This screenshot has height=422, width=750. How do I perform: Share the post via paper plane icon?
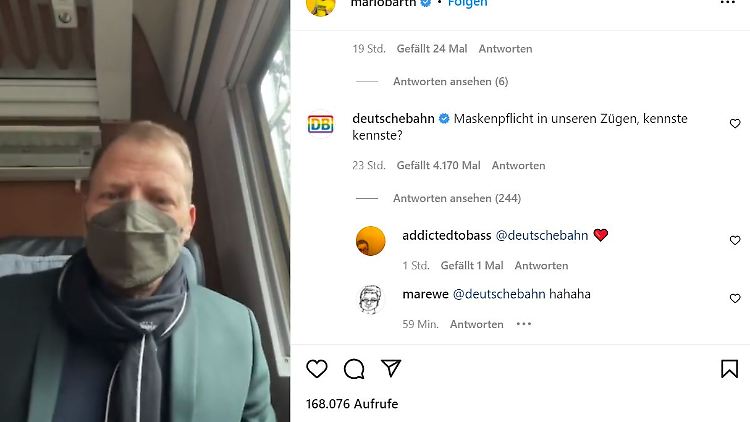[x=391, y=368]
